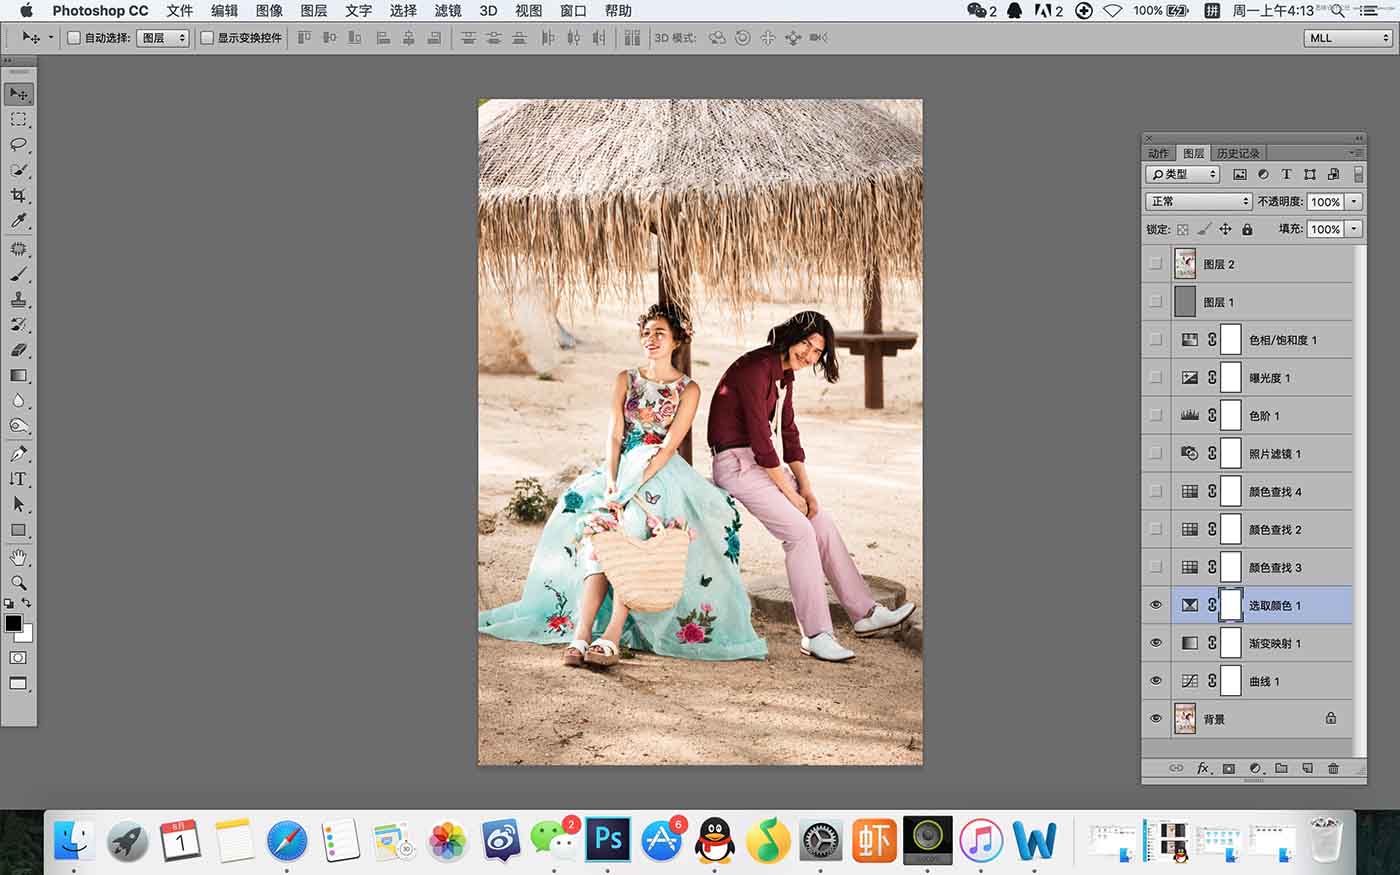Create a new adjustment layer

point(1255,768)
